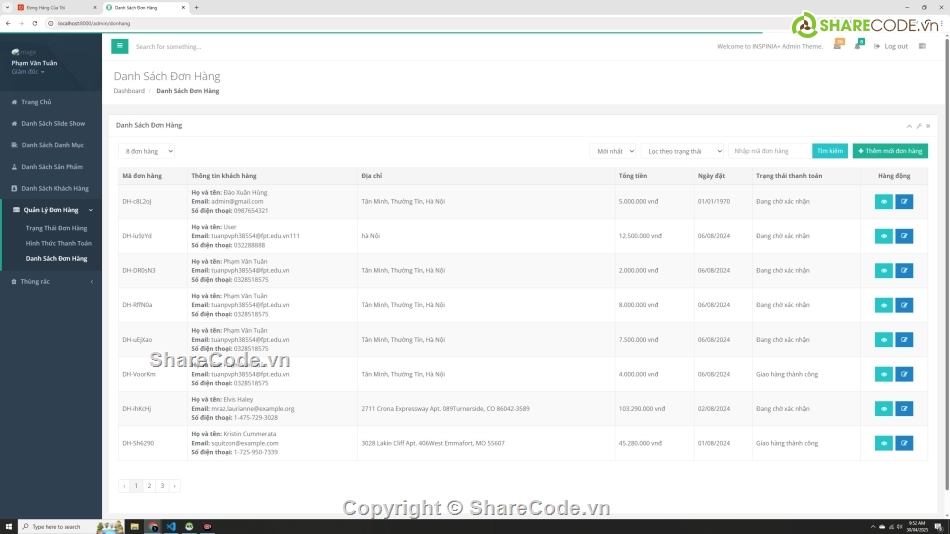Follow the Dashboard breadcrumb link
950x534 pixels.
point(129,91)
